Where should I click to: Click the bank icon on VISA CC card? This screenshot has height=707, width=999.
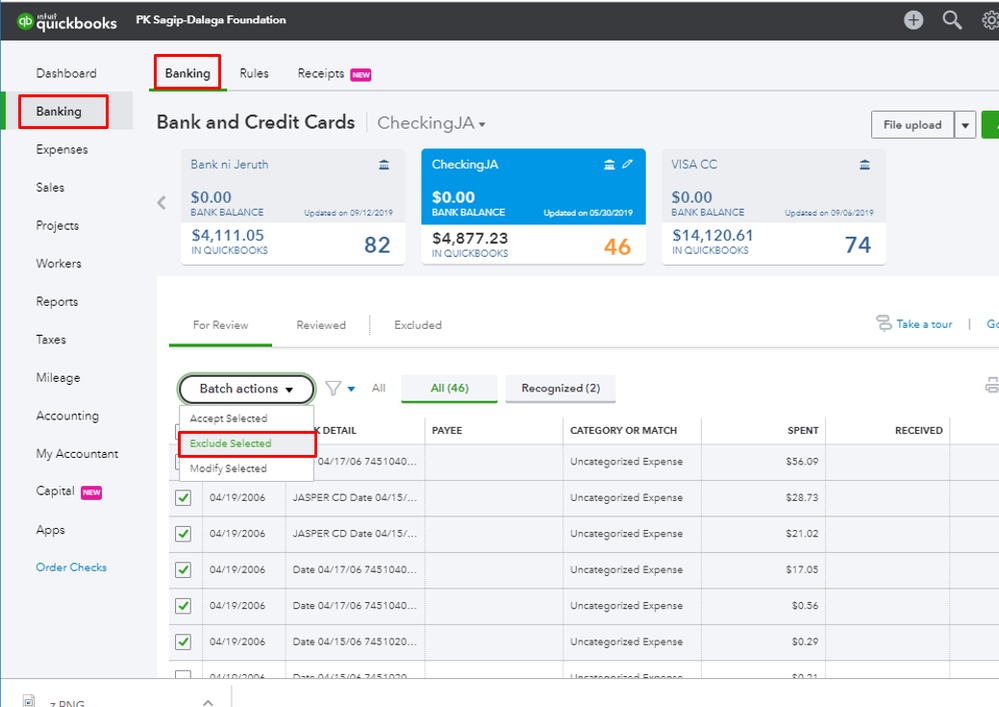[867, 165]
